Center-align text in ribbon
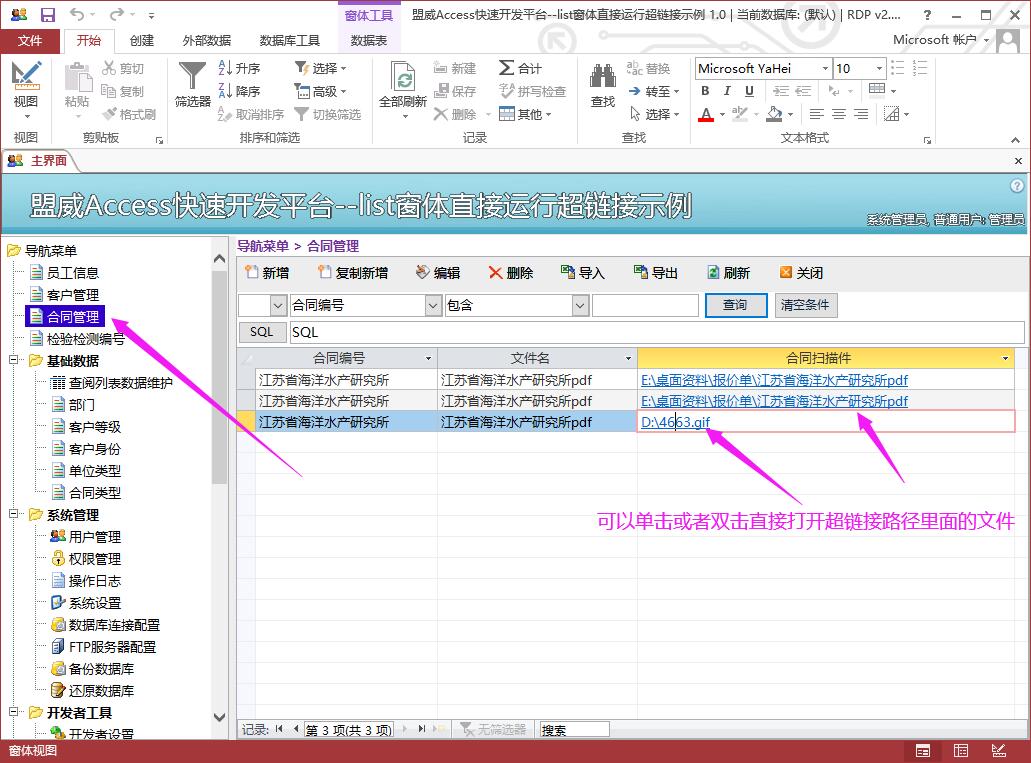This screenshot has width=1031, height=763. (x=839, y=114)
